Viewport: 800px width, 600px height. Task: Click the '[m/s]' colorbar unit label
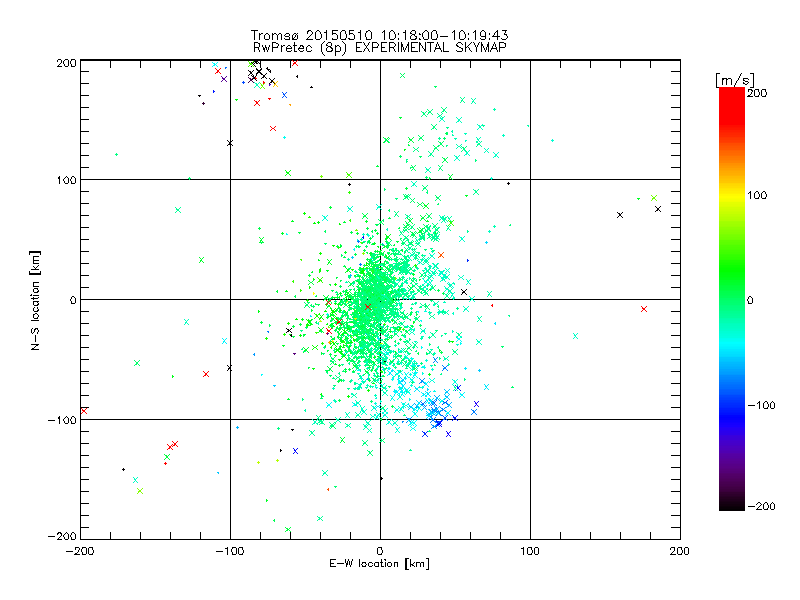point(735,80)
